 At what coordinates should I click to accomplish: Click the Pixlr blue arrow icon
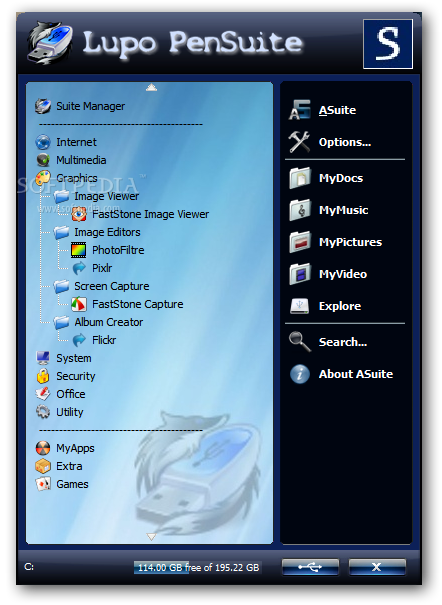click(x=79, y=268)
